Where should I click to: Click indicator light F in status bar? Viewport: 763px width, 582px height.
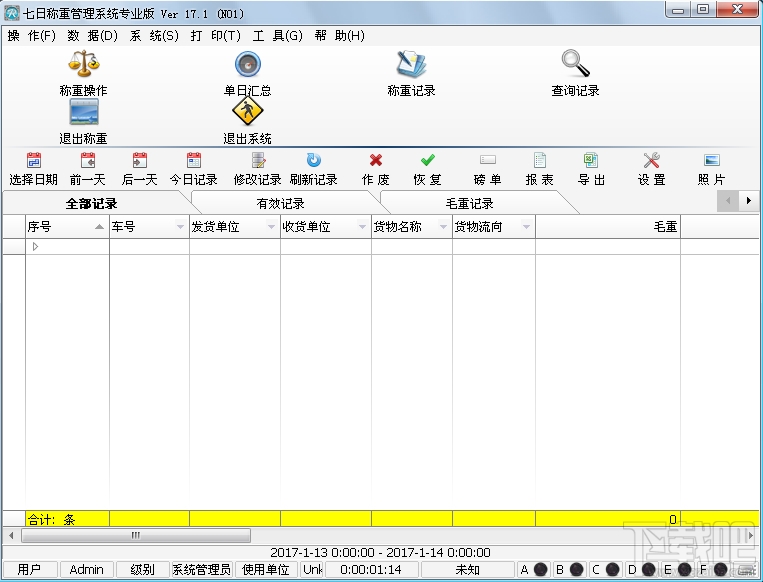[721, 569]
